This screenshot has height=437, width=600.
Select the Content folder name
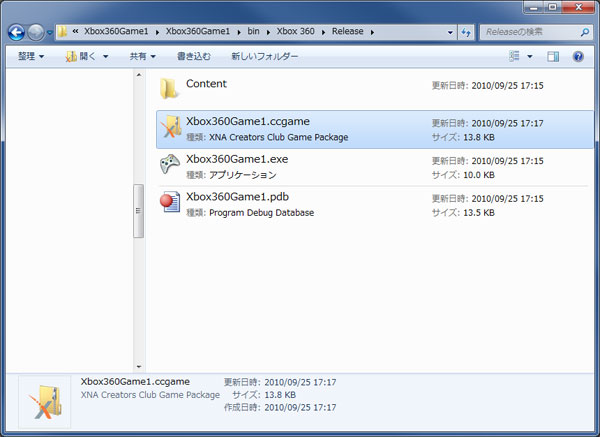coord(206,83)
